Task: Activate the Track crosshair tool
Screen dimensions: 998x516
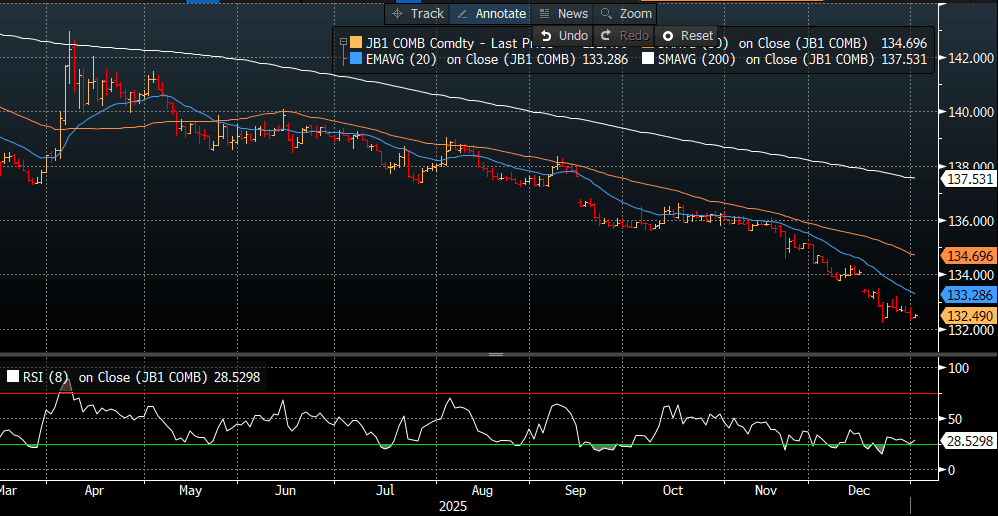Action: coord(418,14)
